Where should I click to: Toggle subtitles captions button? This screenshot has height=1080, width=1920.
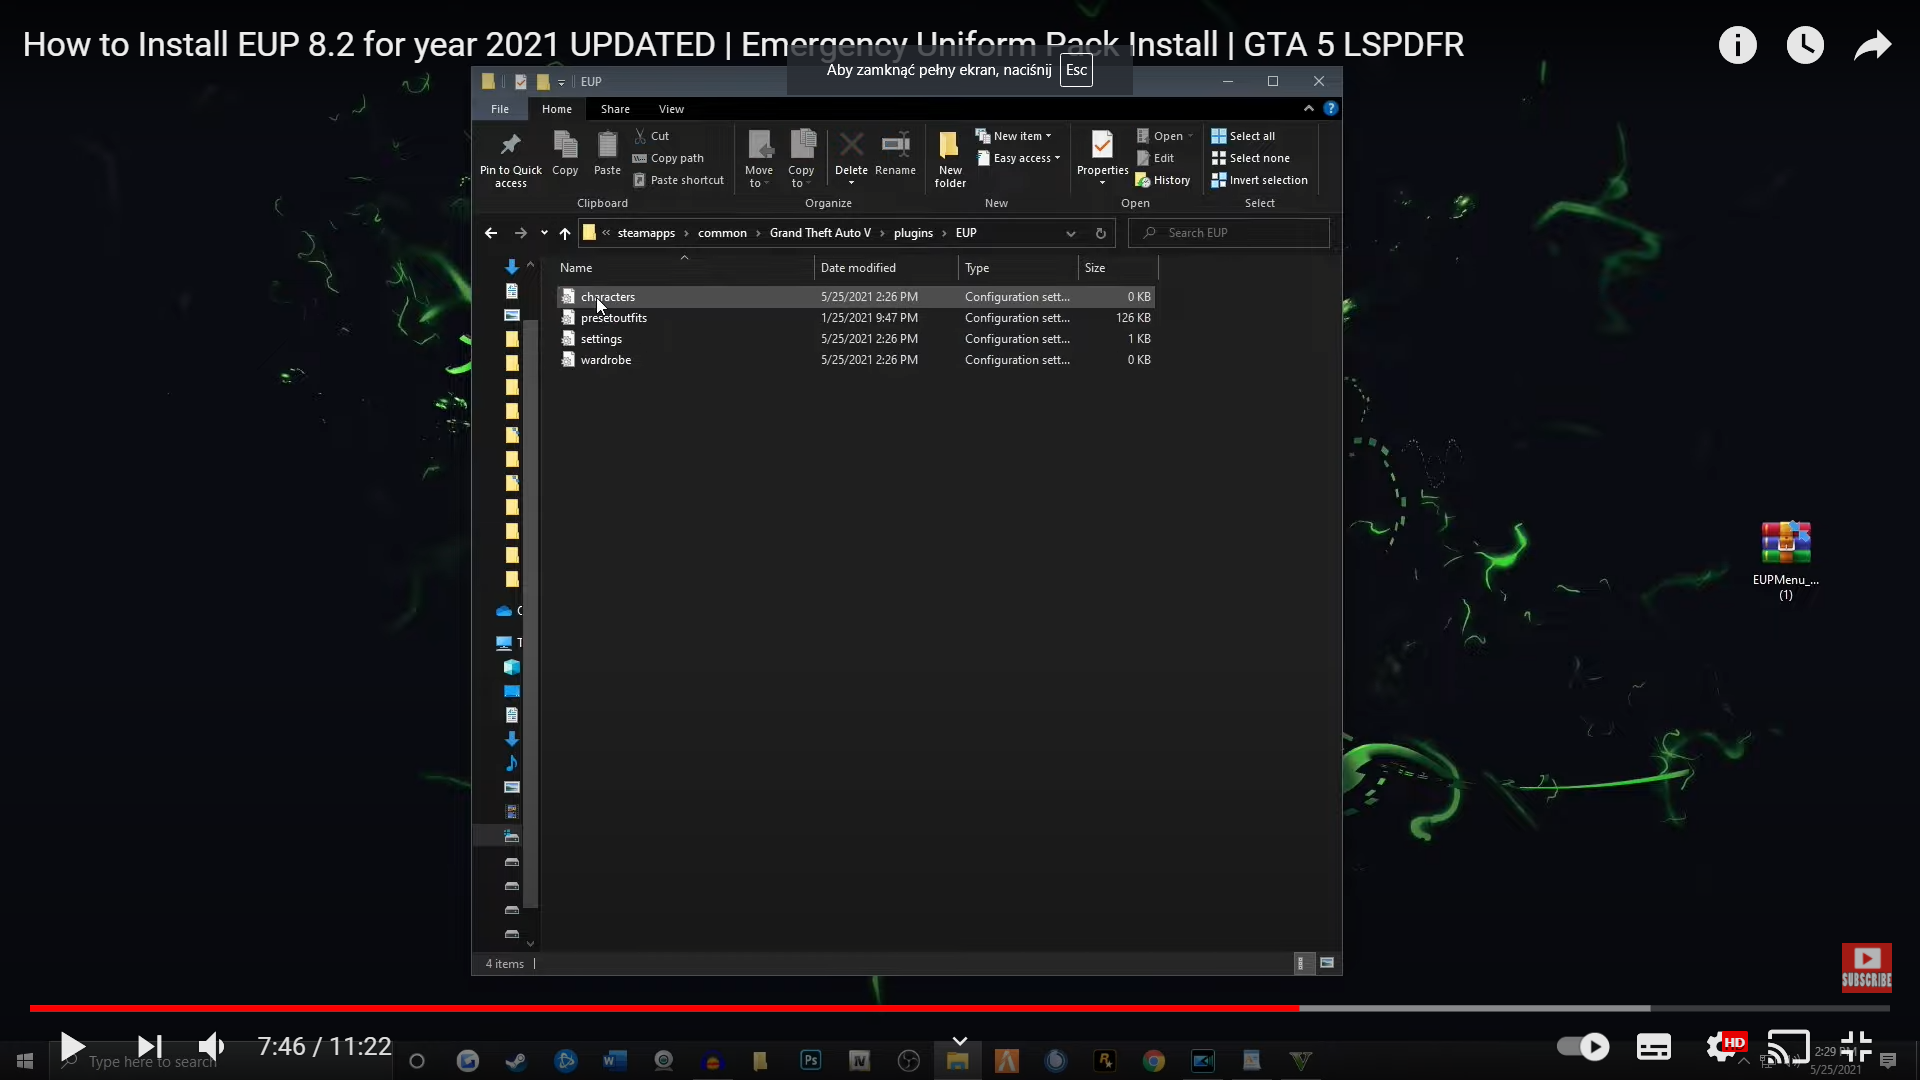(x=1653, y=1047)
